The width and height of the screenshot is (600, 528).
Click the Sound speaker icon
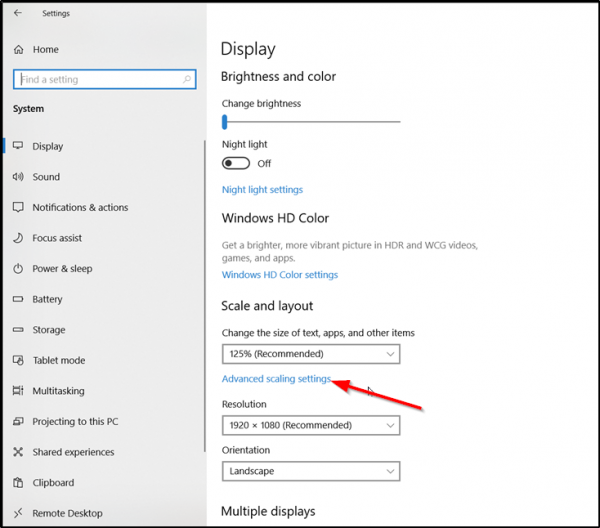coord(18,176)
